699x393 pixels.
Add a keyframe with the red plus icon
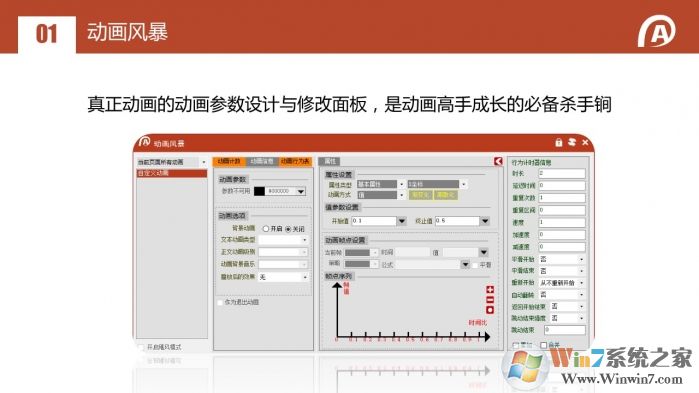coord(490,290)
